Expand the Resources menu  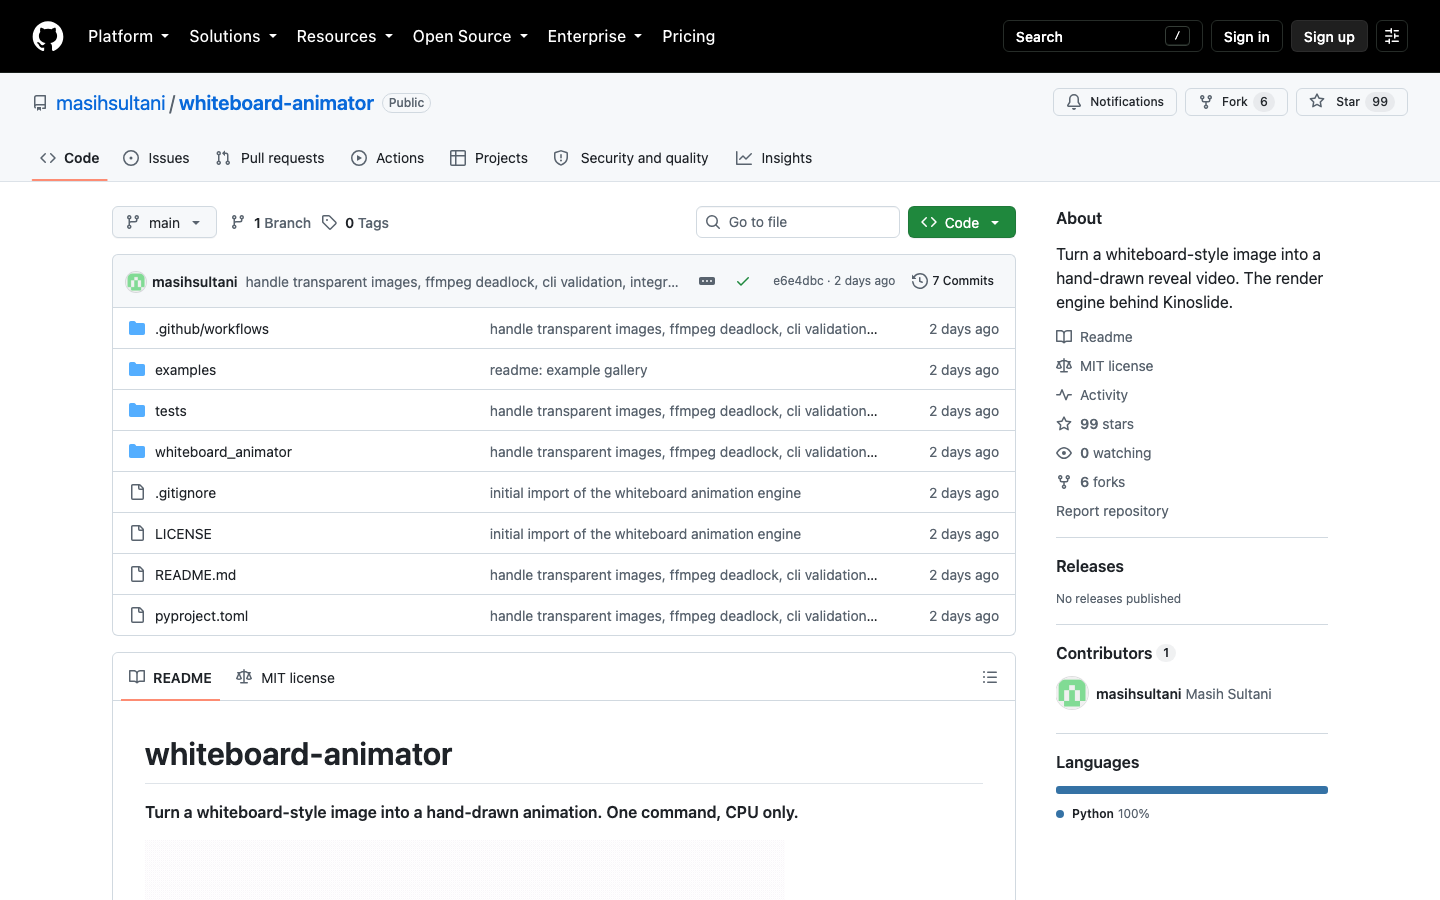[x=345, y=36]
